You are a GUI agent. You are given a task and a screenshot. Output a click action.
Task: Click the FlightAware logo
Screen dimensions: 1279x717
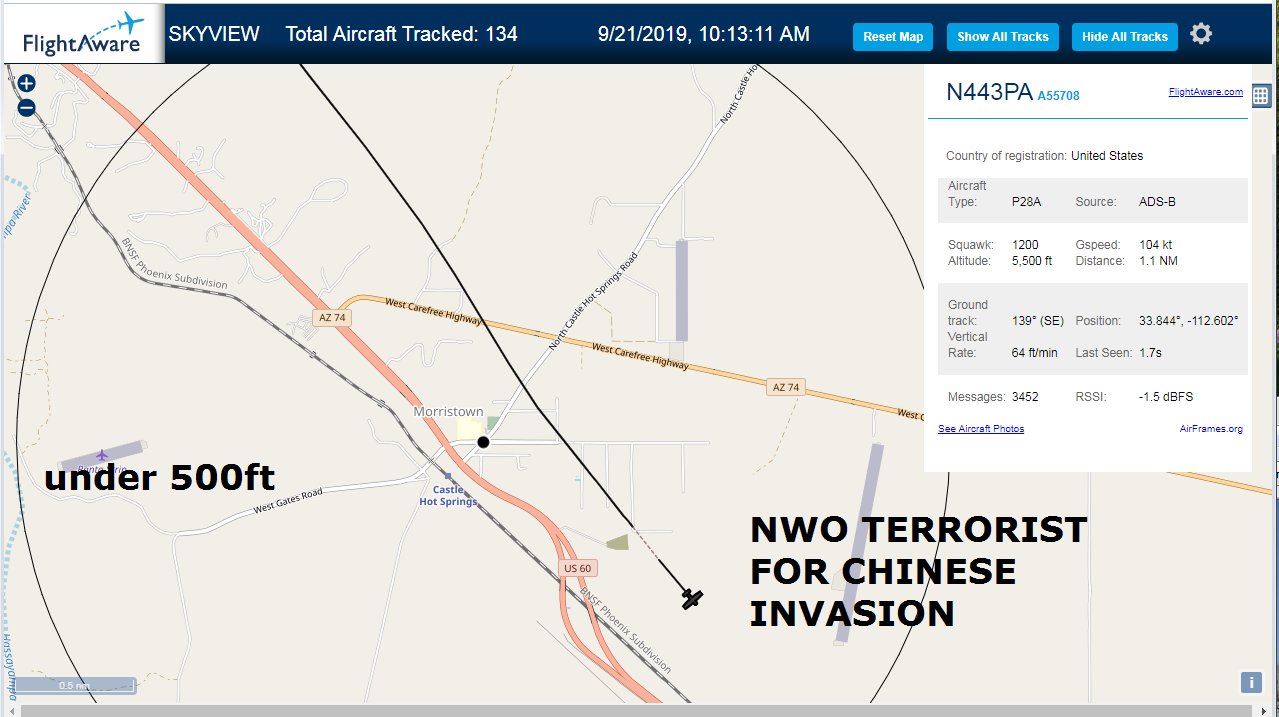click(82, 35)
